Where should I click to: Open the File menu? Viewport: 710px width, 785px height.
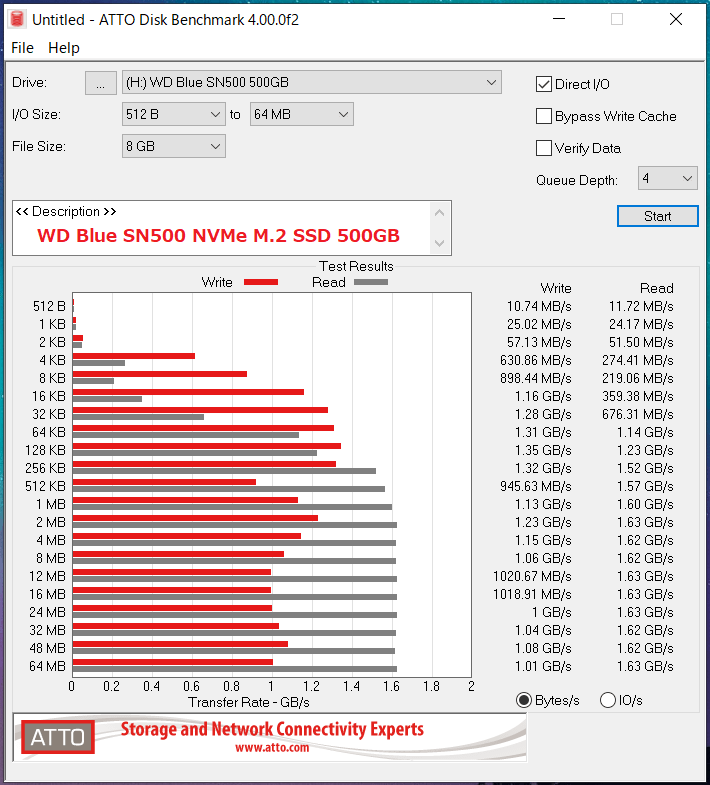click(23, 48)
